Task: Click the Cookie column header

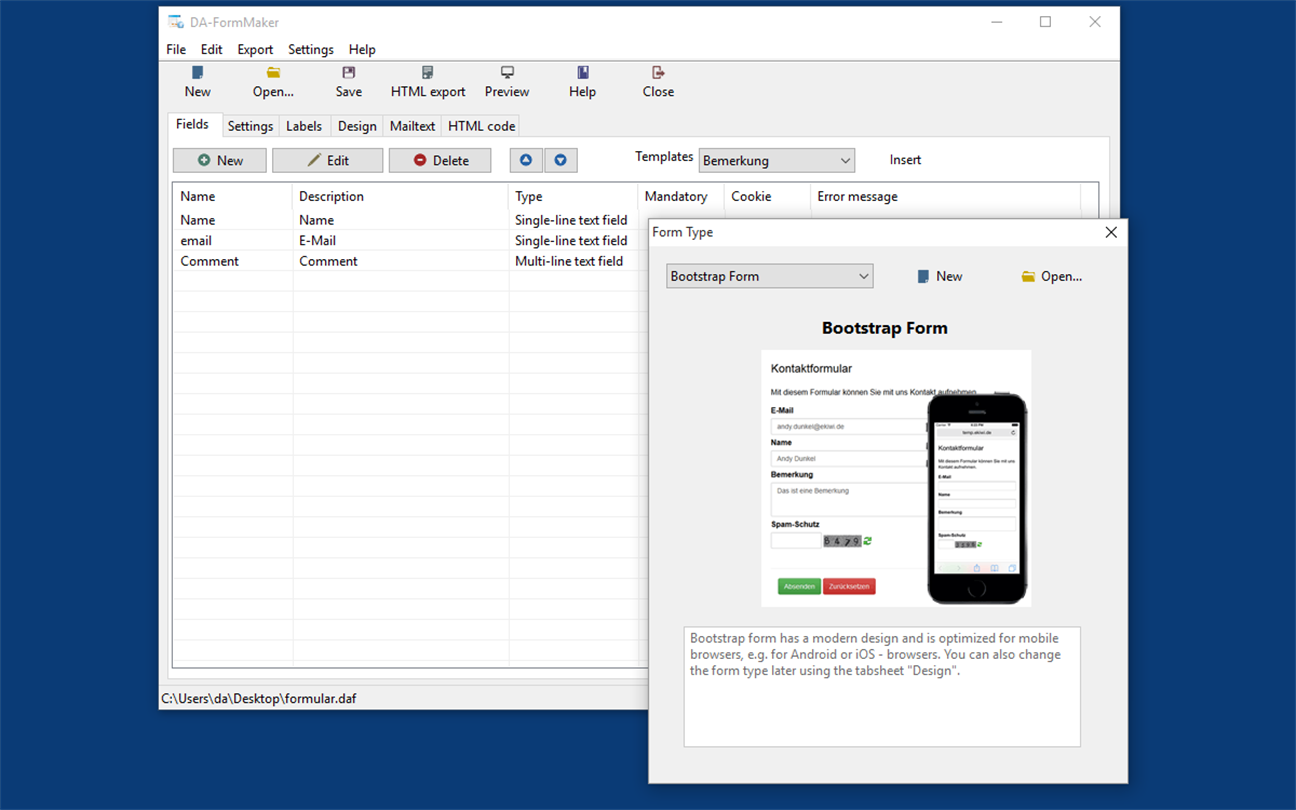Action: 767,196
